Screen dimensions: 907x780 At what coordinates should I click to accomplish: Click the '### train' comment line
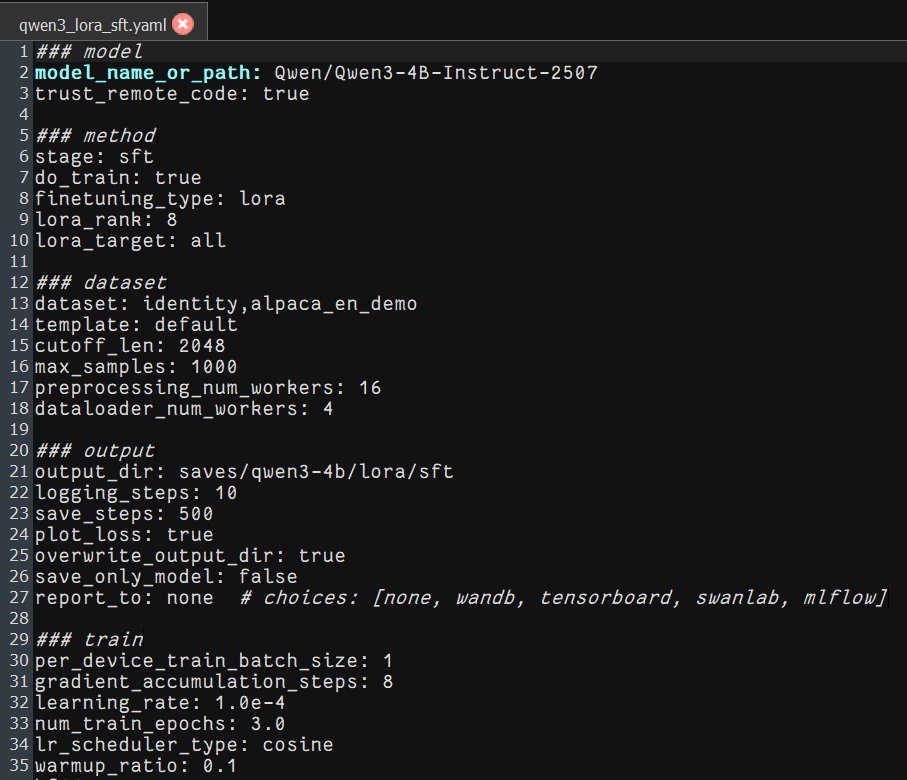[x=90, y=639]
